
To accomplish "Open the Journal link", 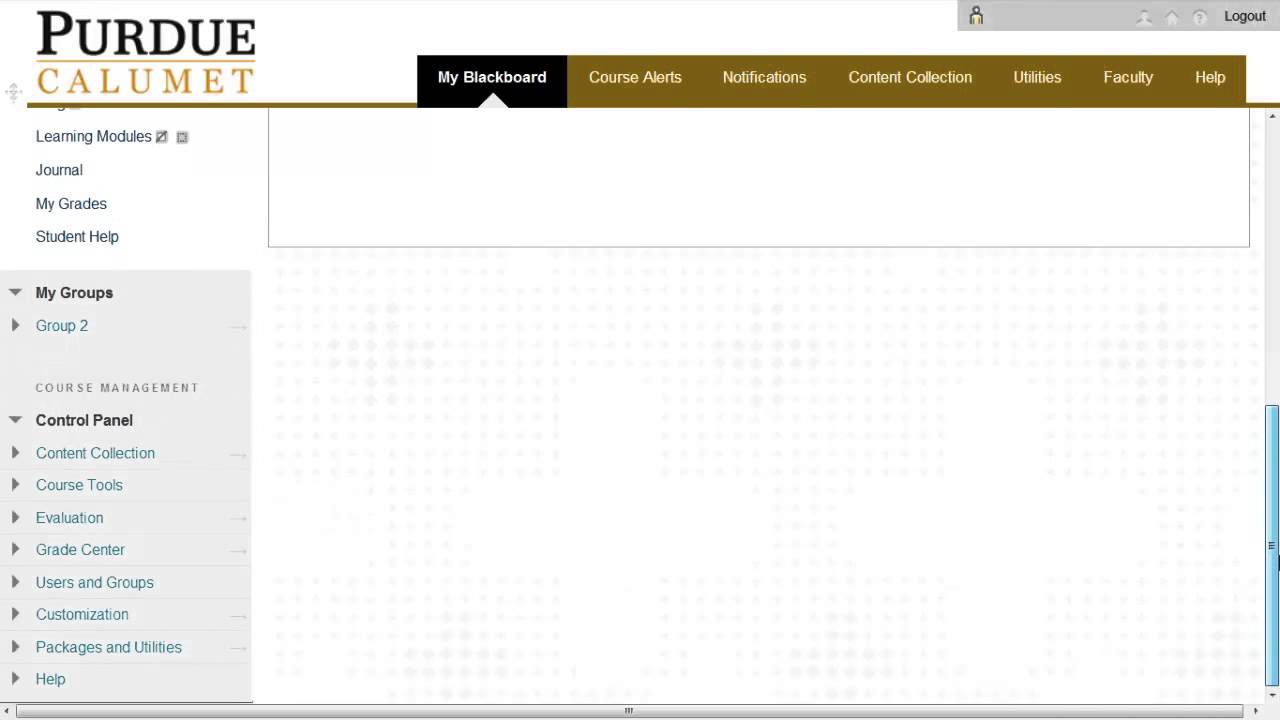I will click(x=59, y=170).
